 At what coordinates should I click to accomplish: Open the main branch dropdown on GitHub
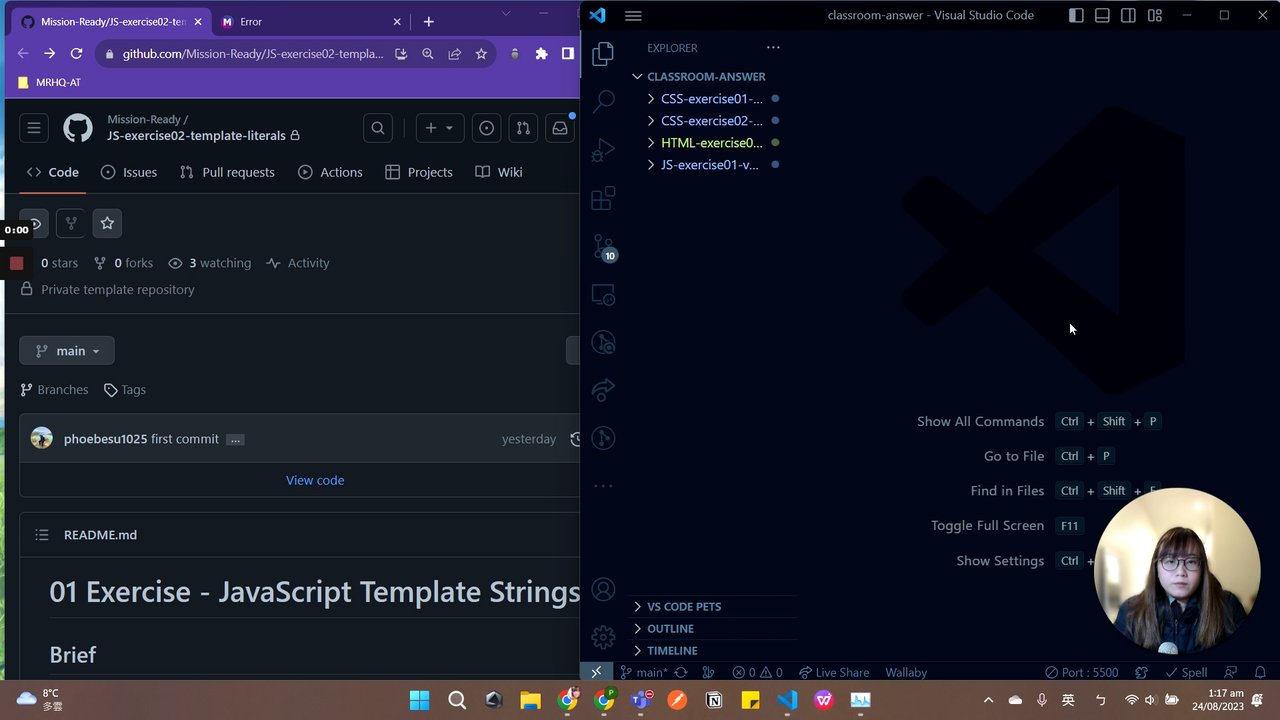point(67,351)
